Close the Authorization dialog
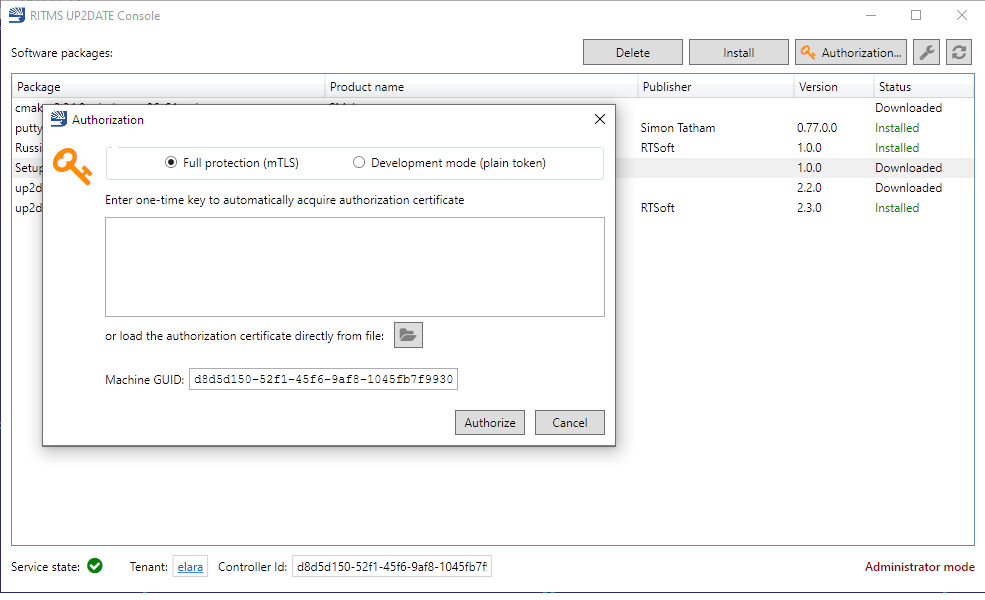Viewport: 985px width, 600px height. (600, 120)
